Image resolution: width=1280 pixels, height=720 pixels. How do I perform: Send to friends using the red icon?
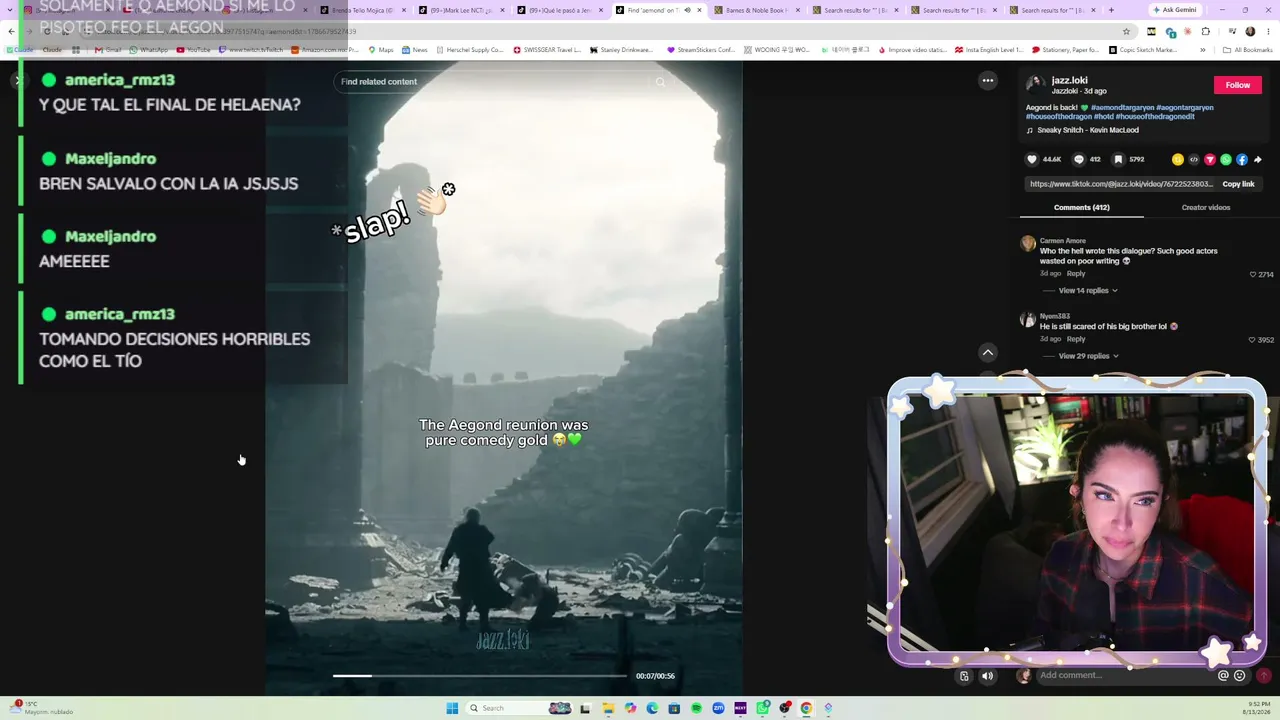[x=1210, y=159]
